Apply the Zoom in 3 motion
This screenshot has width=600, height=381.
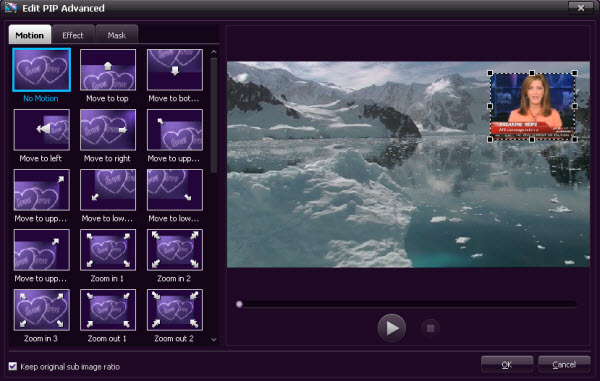(41, 310)
